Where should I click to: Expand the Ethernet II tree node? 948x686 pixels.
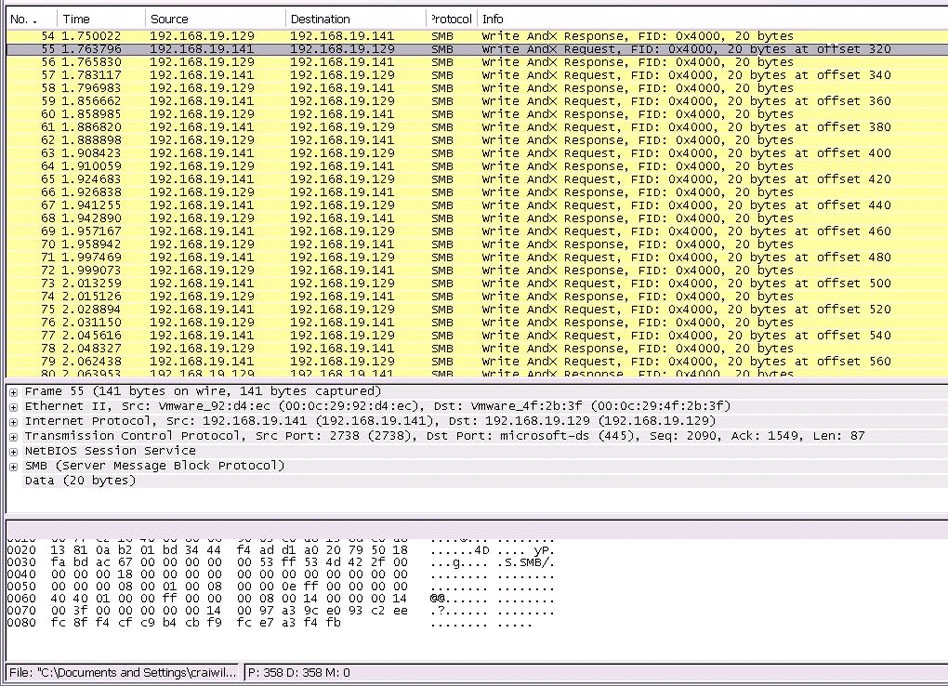click(13, 407)
